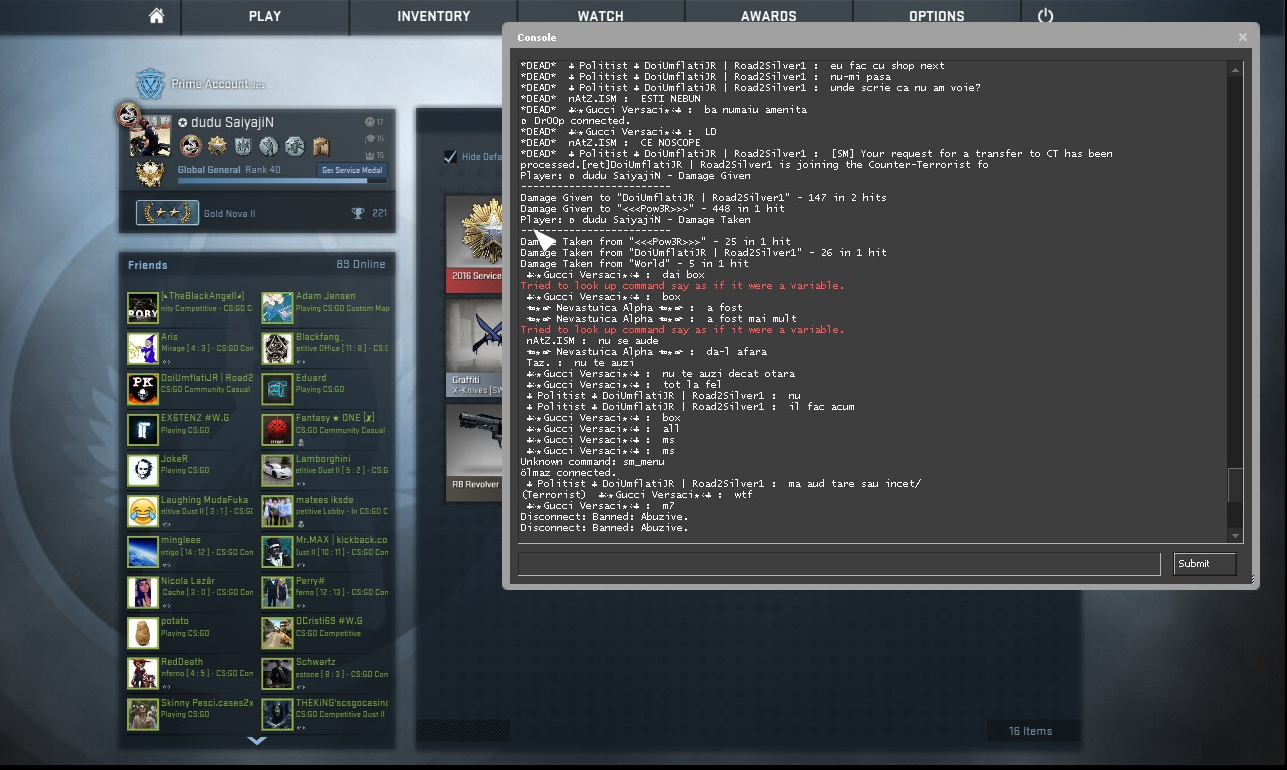Open the INVENTORY menu
The width and height of the screenshot is (1287, 770).
[x=434, y=16]
